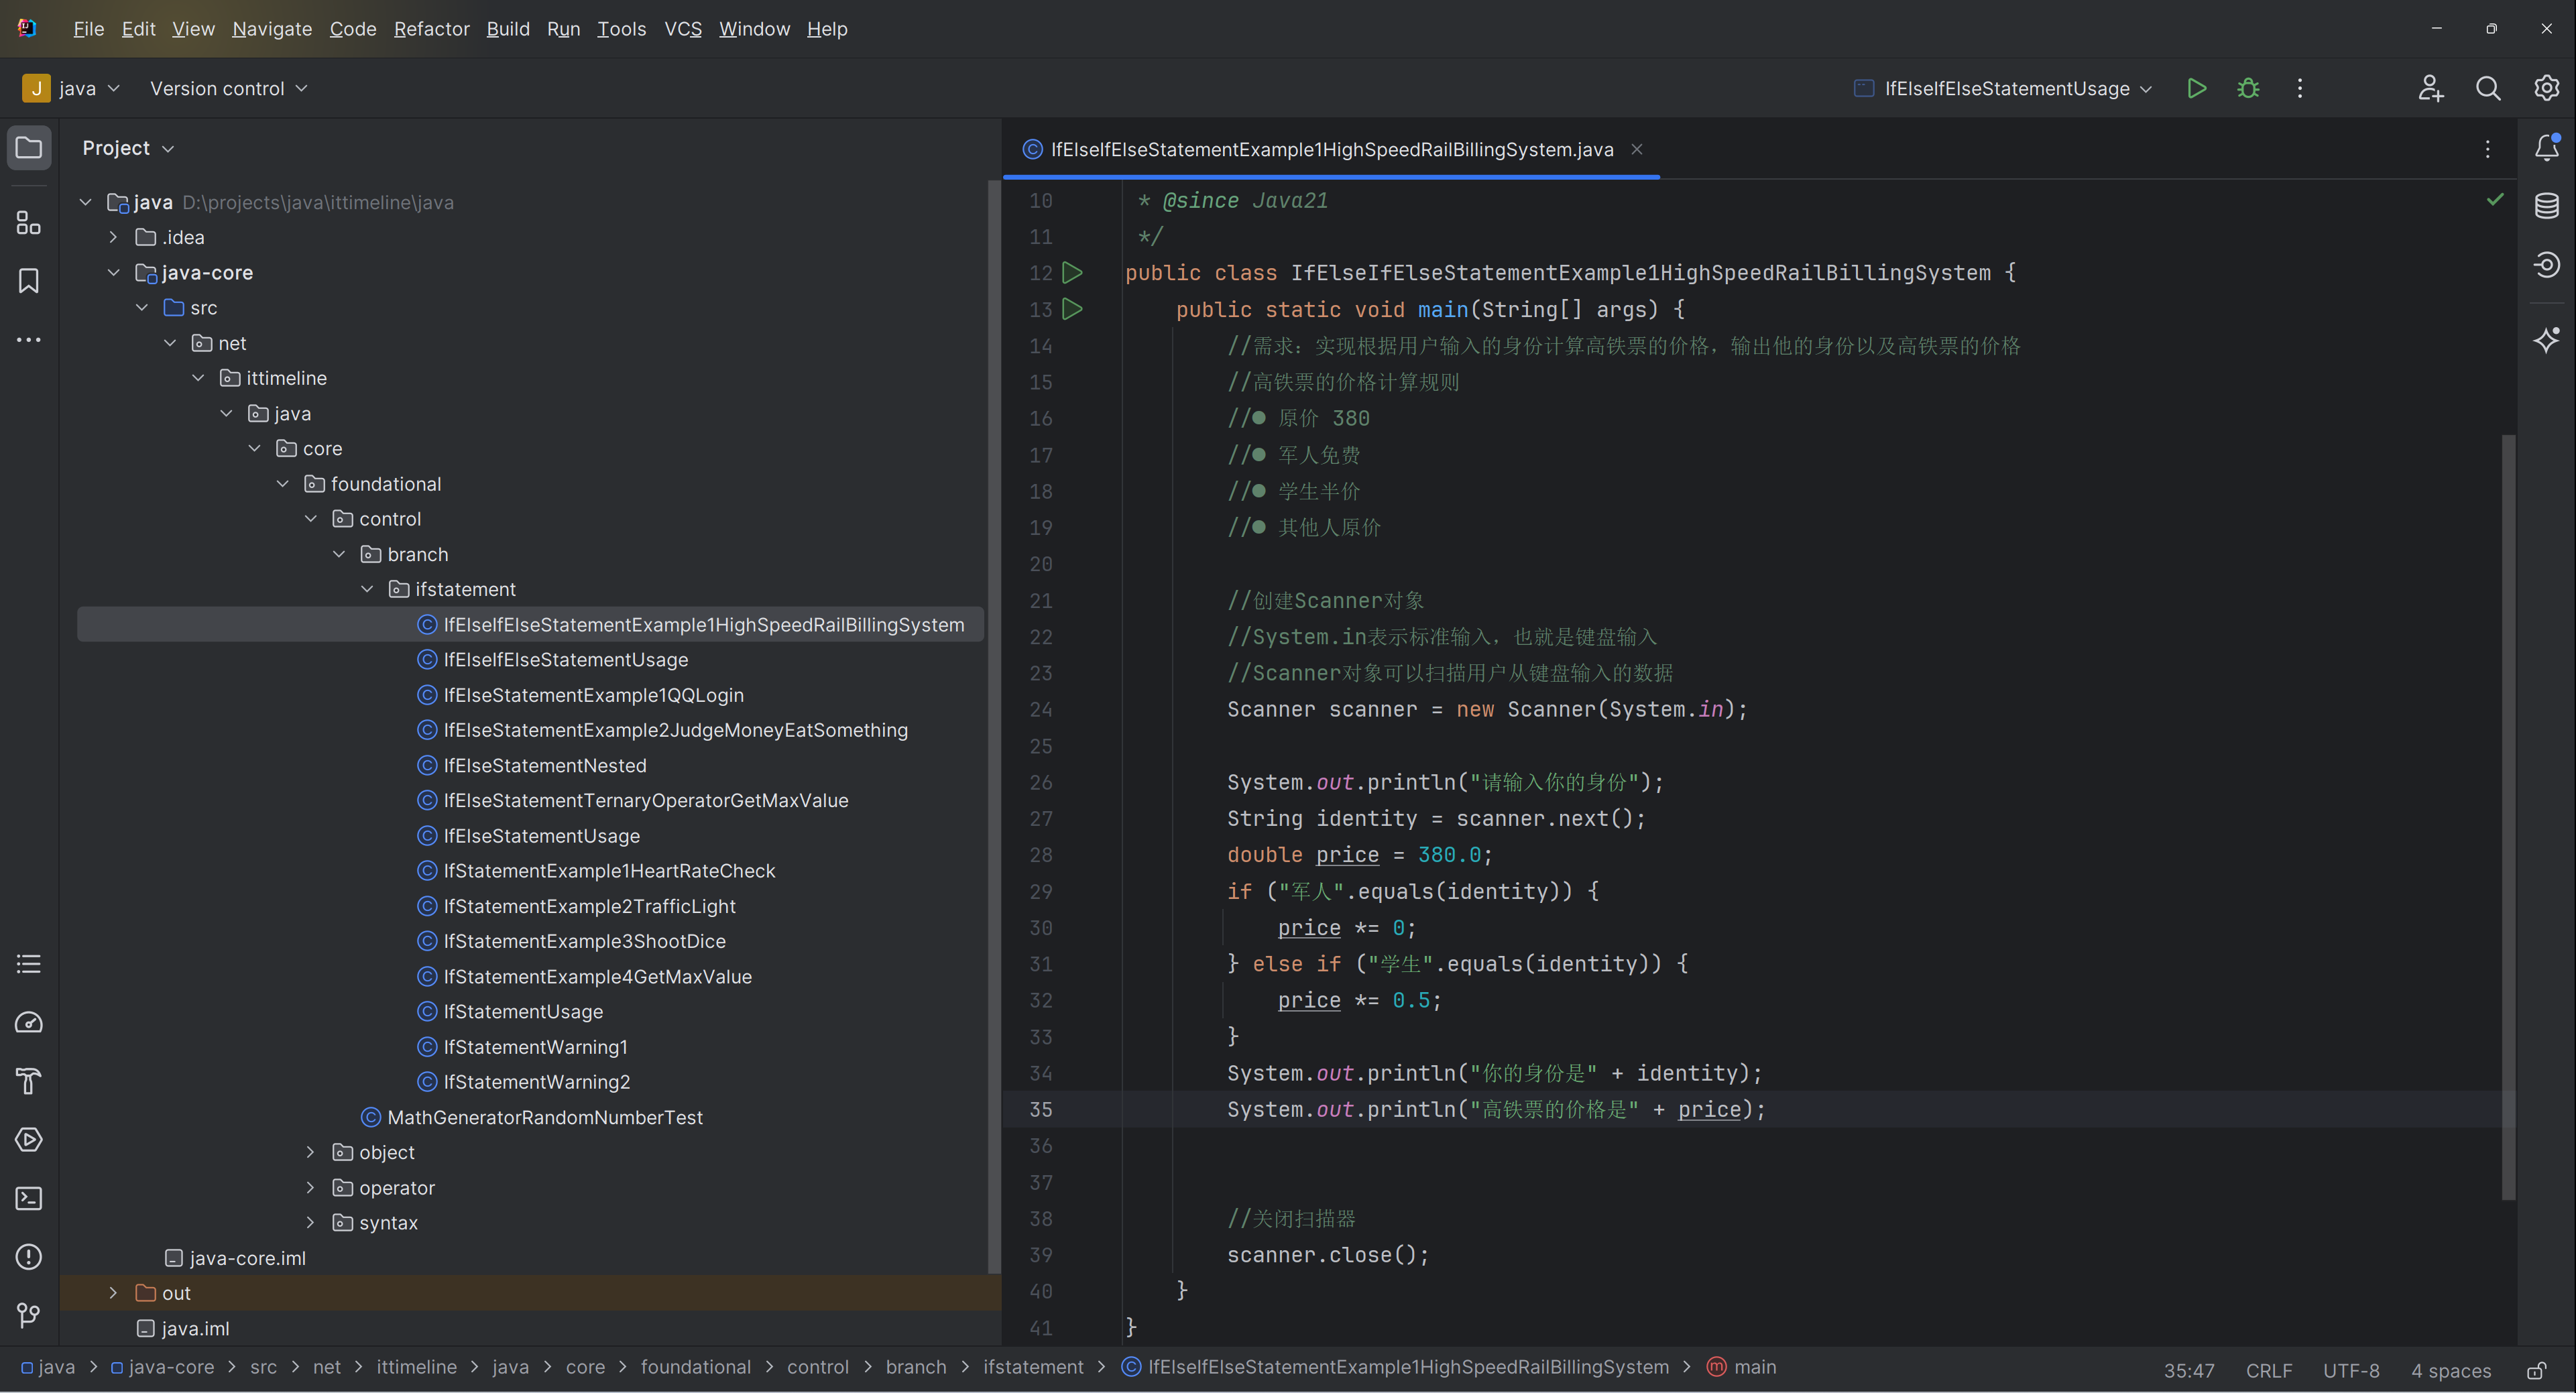The image size is (2576, 1393).
Task: Open the Refactor menu
Action: pyautogui.click(x=431, y=29)
